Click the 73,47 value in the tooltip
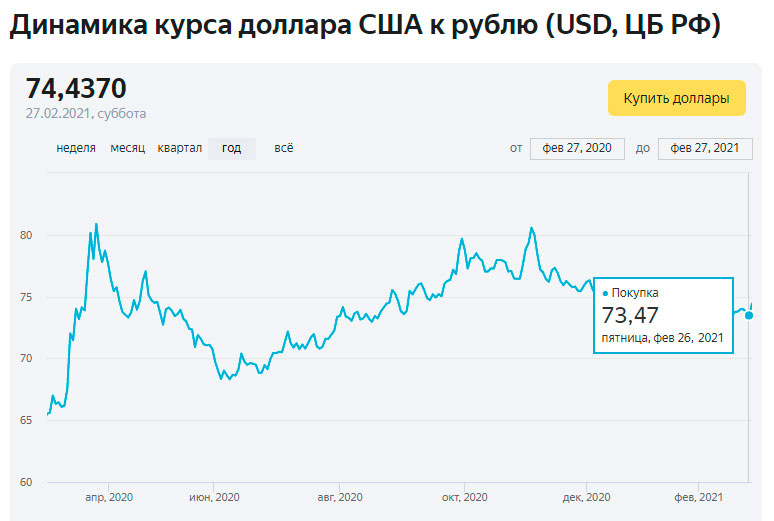The image size is (774, 521). click(x=630, y=316)
